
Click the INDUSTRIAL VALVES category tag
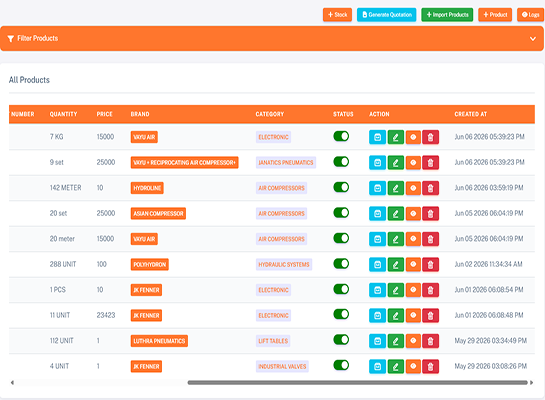(x=282, y=366)
